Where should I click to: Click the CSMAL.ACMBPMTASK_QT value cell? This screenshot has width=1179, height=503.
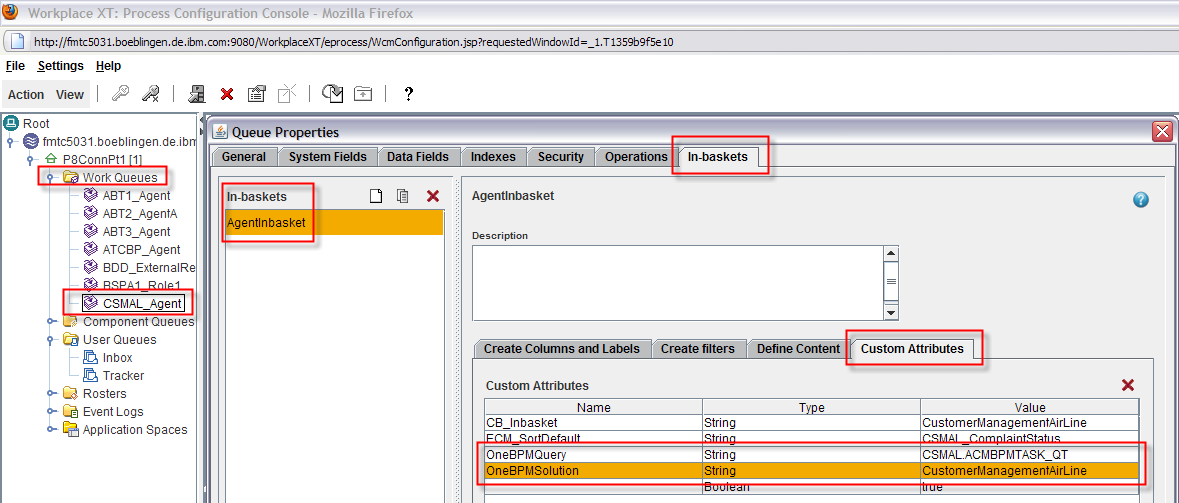click(x=1029, y=455)
